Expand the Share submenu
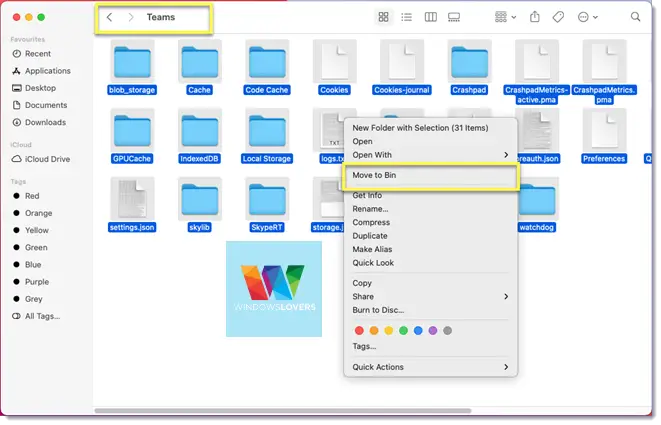This screenshot has width=661, height=425. tap(430, 296)
